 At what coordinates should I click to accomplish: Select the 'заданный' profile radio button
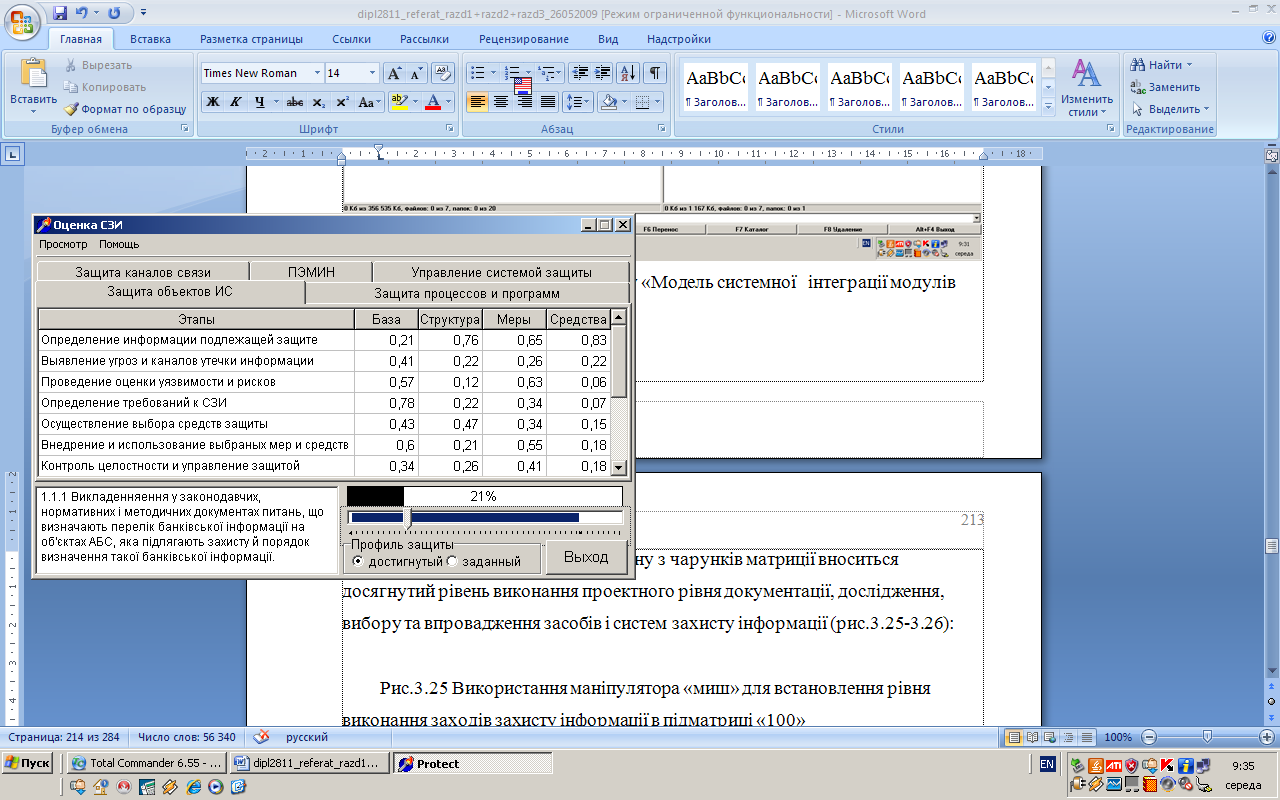pos(452,561)
